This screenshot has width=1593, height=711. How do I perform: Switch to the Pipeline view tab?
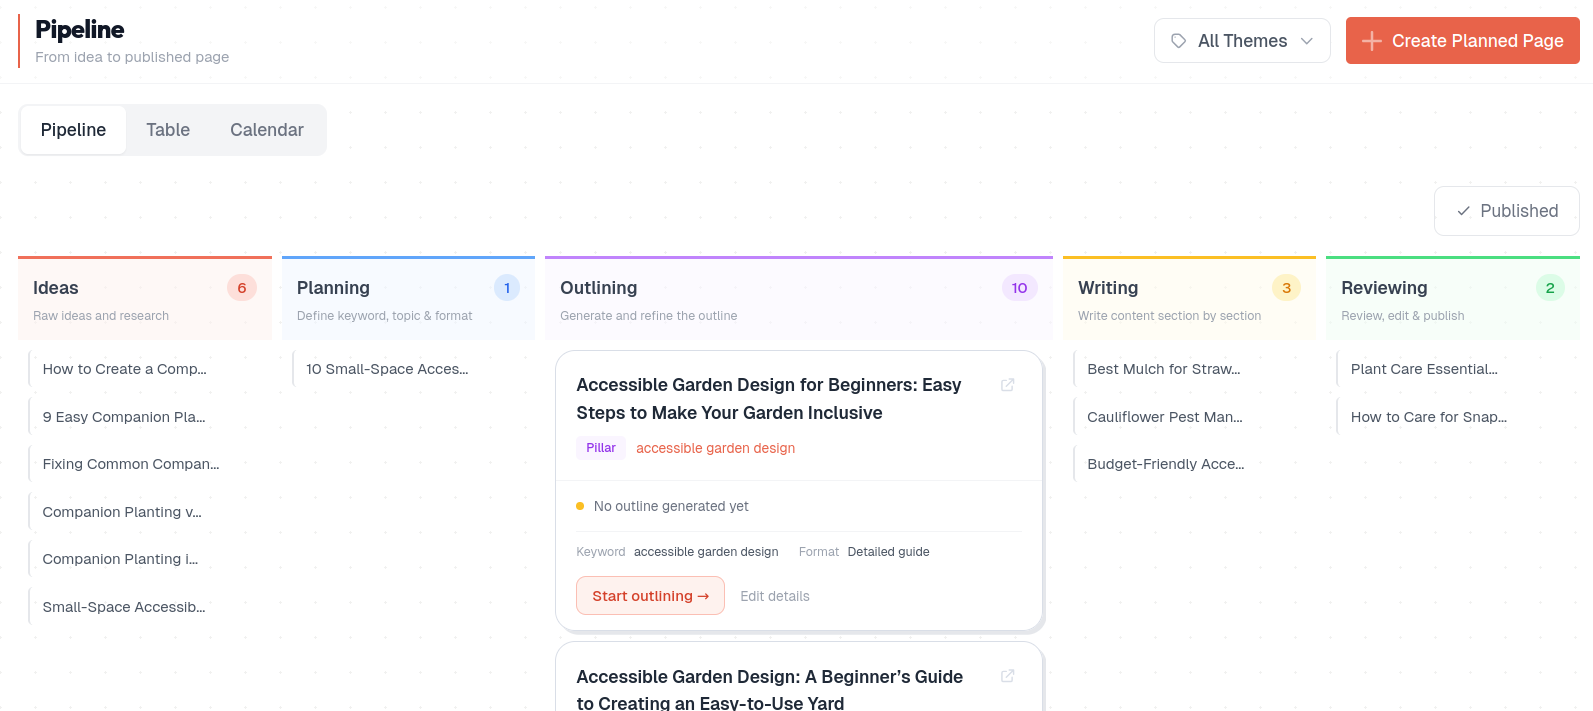(73, 130)
